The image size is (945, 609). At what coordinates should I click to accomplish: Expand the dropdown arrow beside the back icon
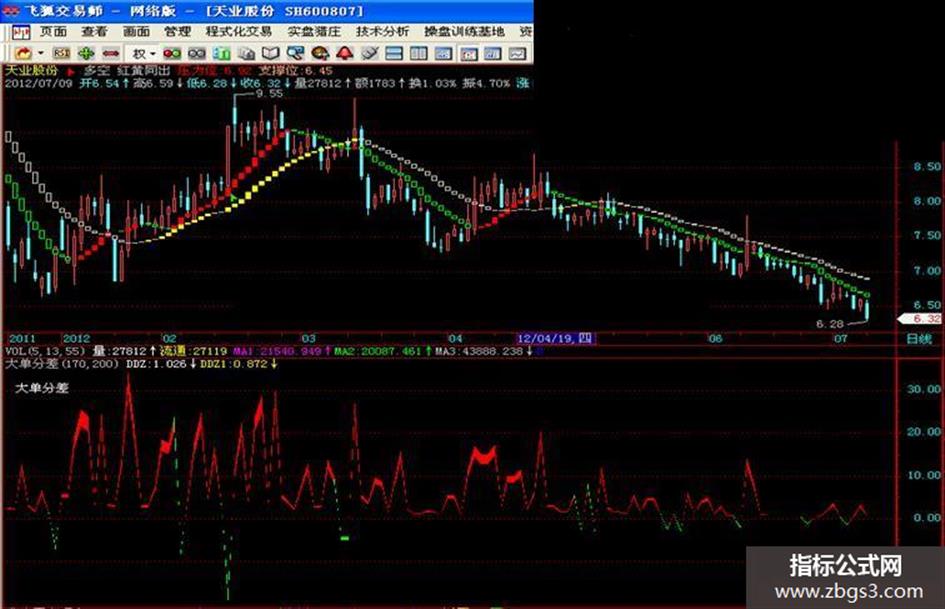(40, 54)
